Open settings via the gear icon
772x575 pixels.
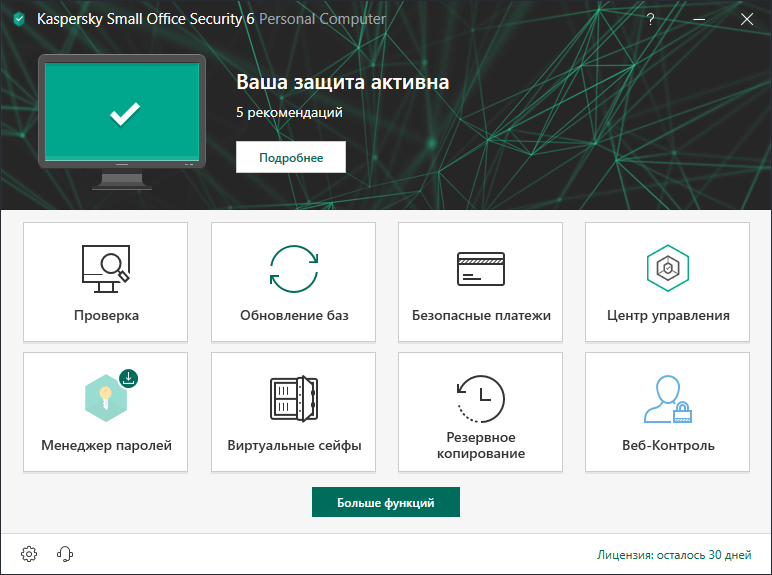click(x=29, y=554)
